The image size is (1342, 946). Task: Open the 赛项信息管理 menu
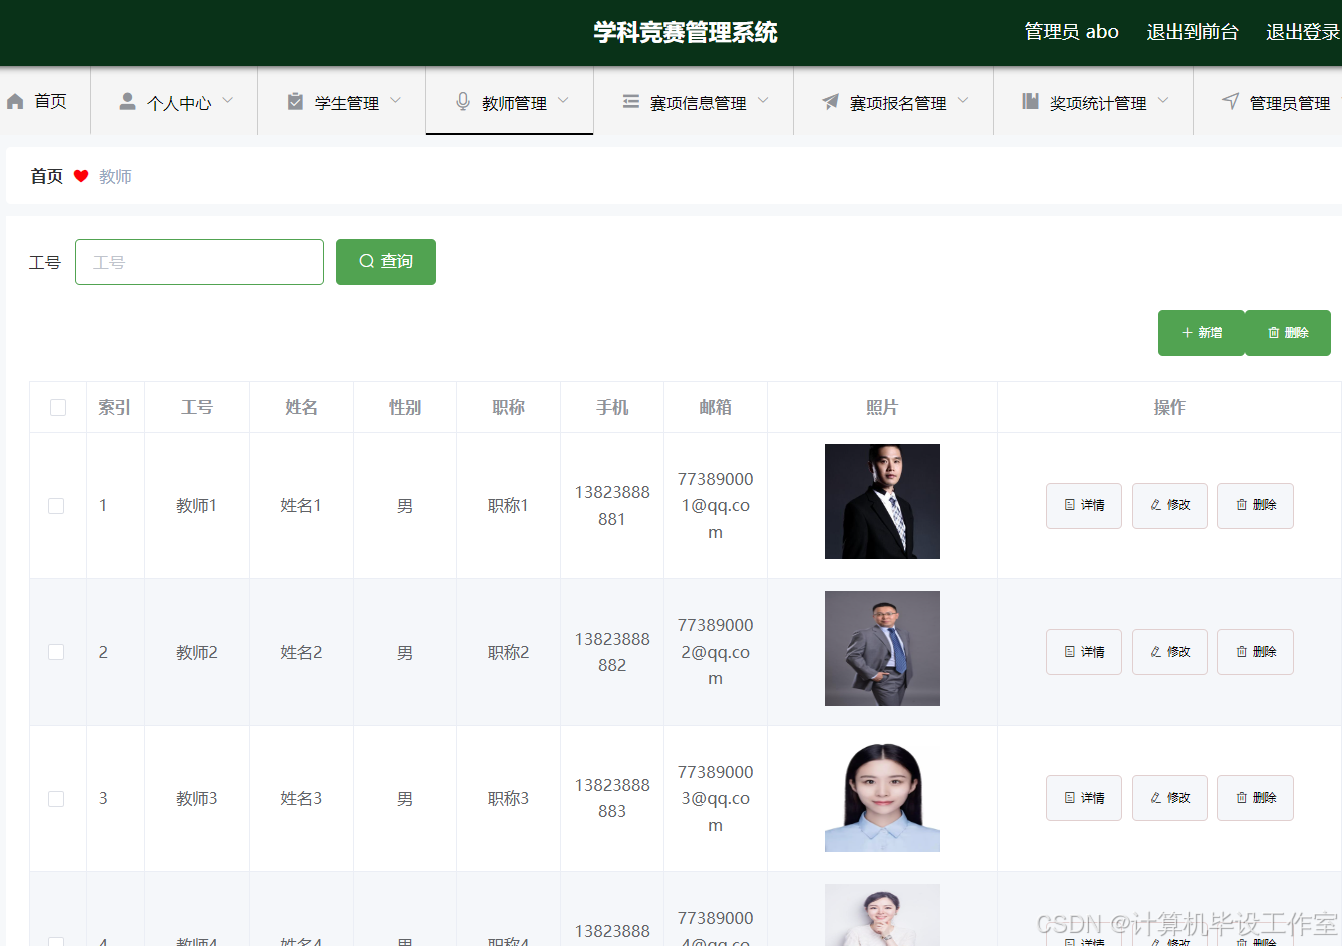694,101
